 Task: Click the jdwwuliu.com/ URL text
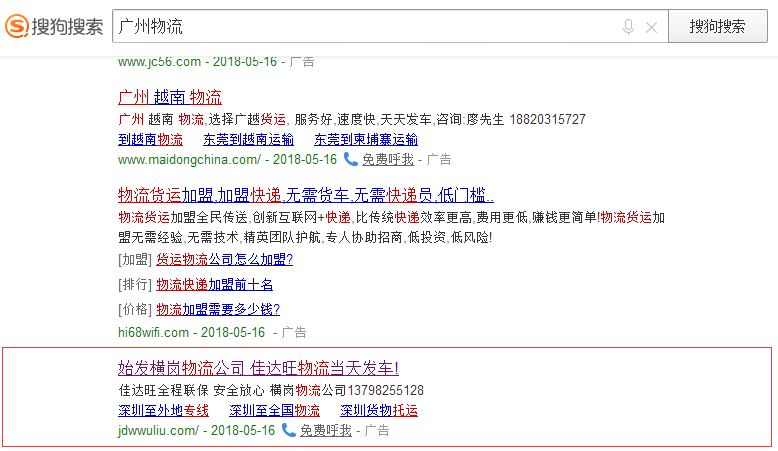click(x=158, y=430)
